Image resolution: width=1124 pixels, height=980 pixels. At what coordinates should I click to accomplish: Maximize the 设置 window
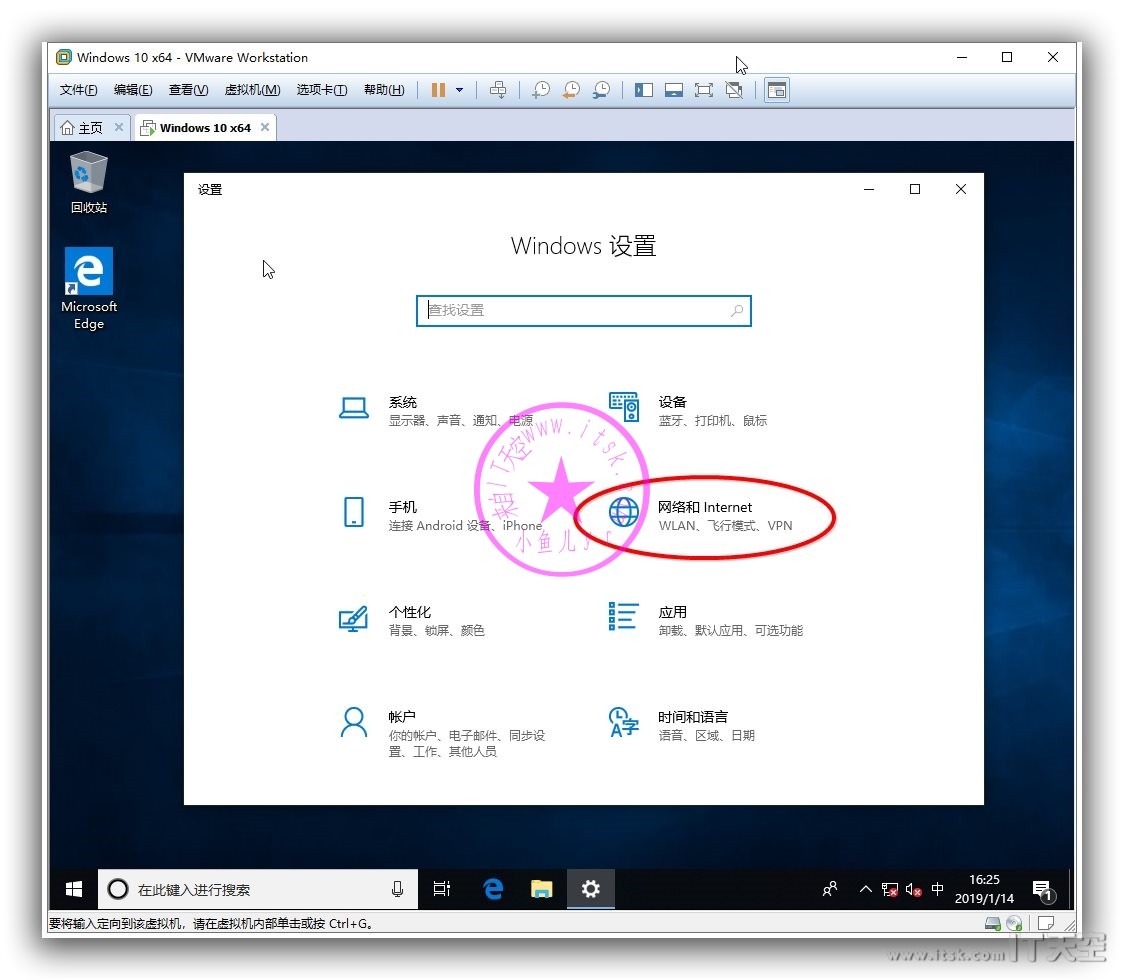tap(915, 189)
